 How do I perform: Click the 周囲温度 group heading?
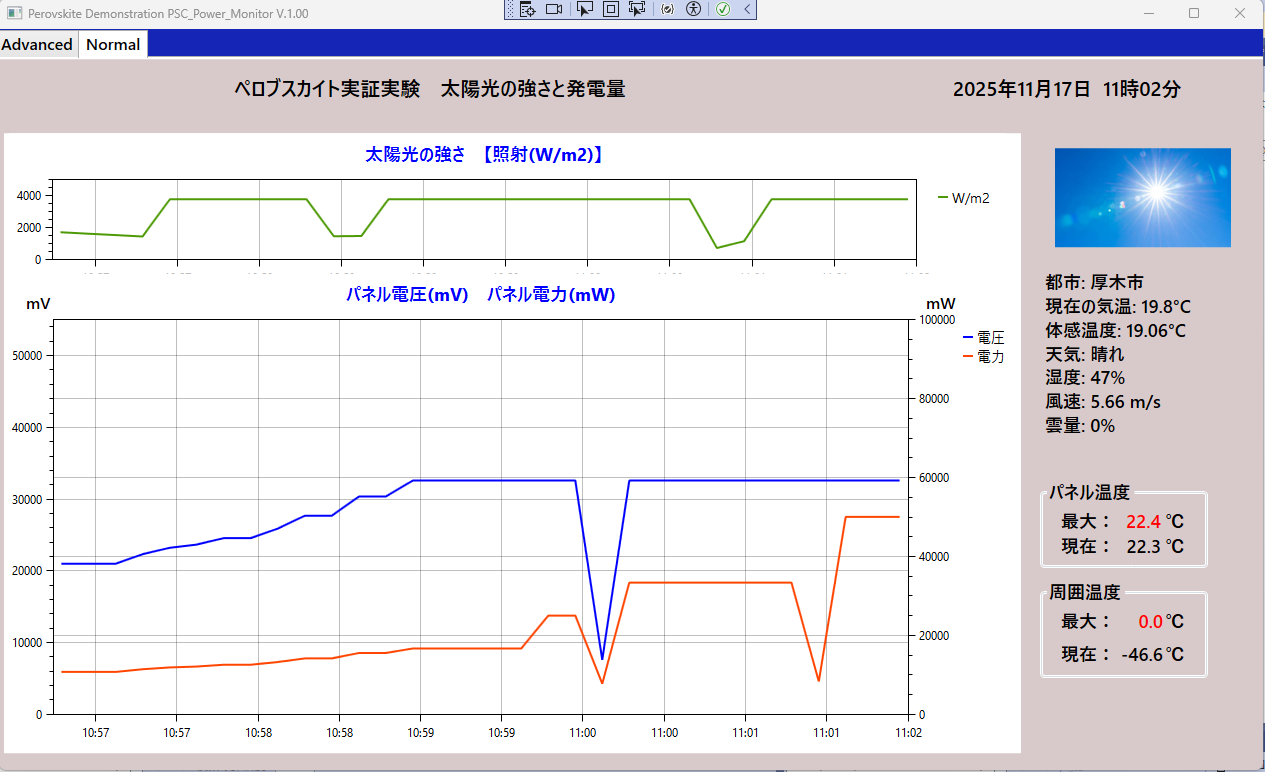[x=1085, y=592]
